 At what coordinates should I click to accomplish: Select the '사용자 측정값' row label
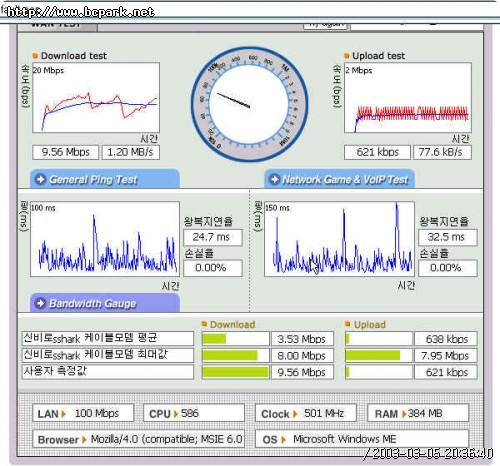pos(108,372)
